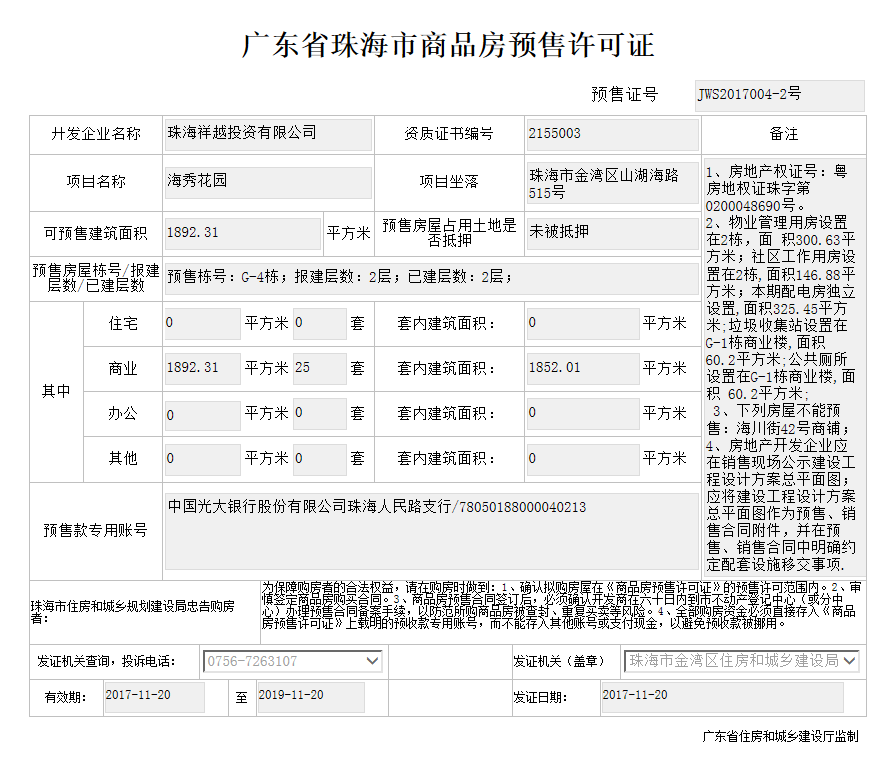Select 商业 套内建筑面积 field 1852.01
This screenshot has width=877, height=762.
582,368
